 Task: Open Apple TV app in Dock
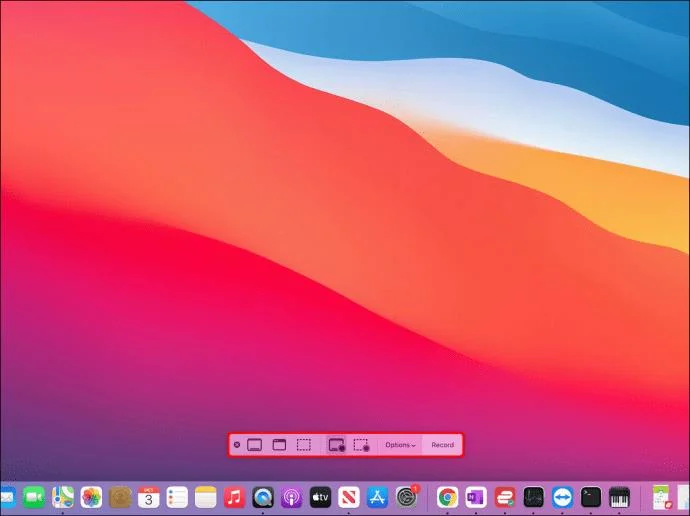(x=320, y=497)
